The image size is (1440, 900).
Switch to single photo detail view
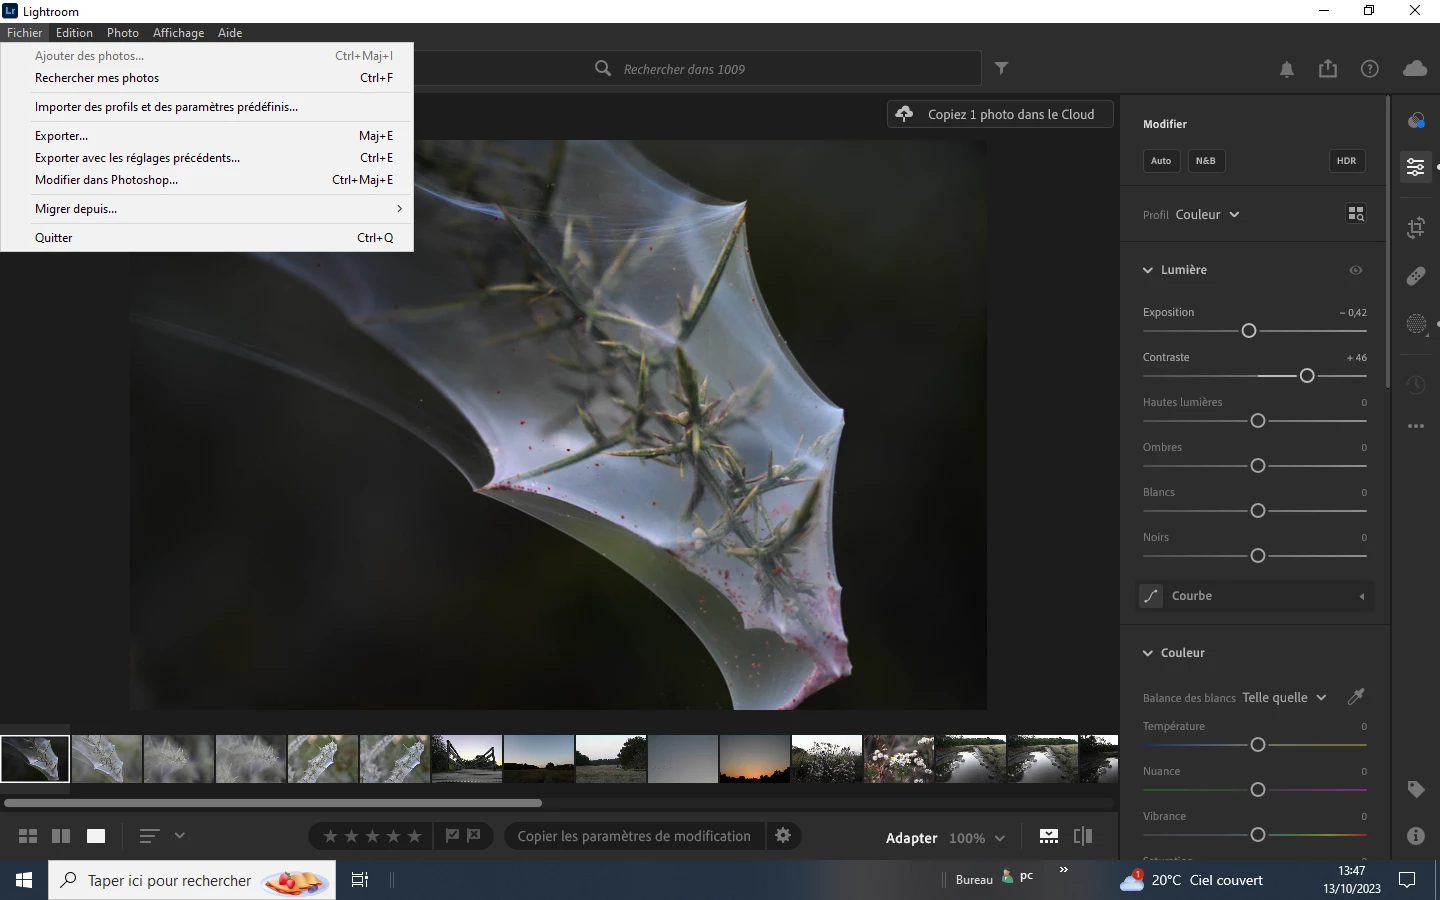(x=96, y=836)
